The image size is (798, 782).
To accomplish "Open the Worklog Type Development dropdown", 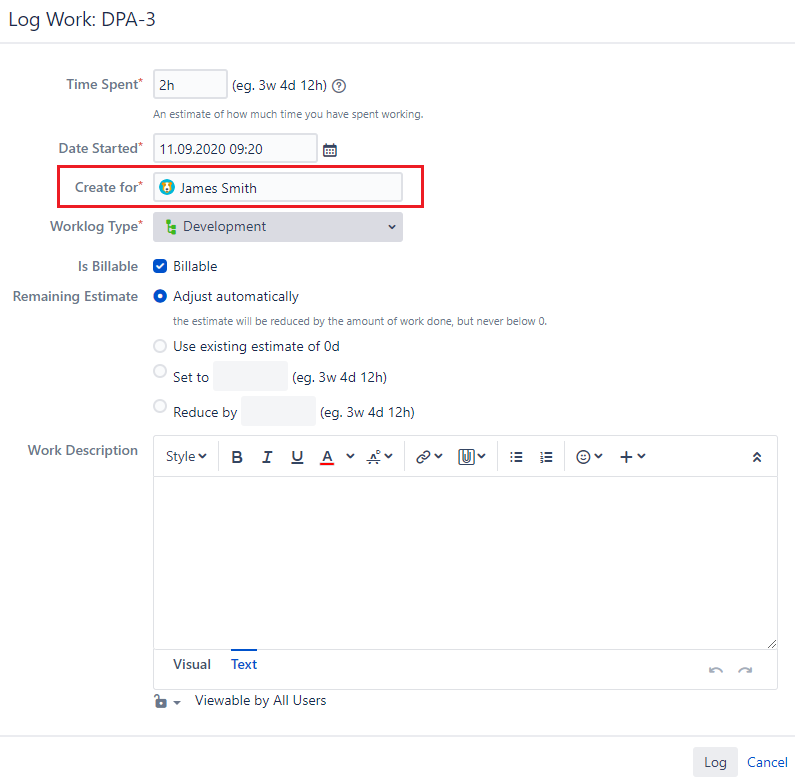I will (278, 227).
